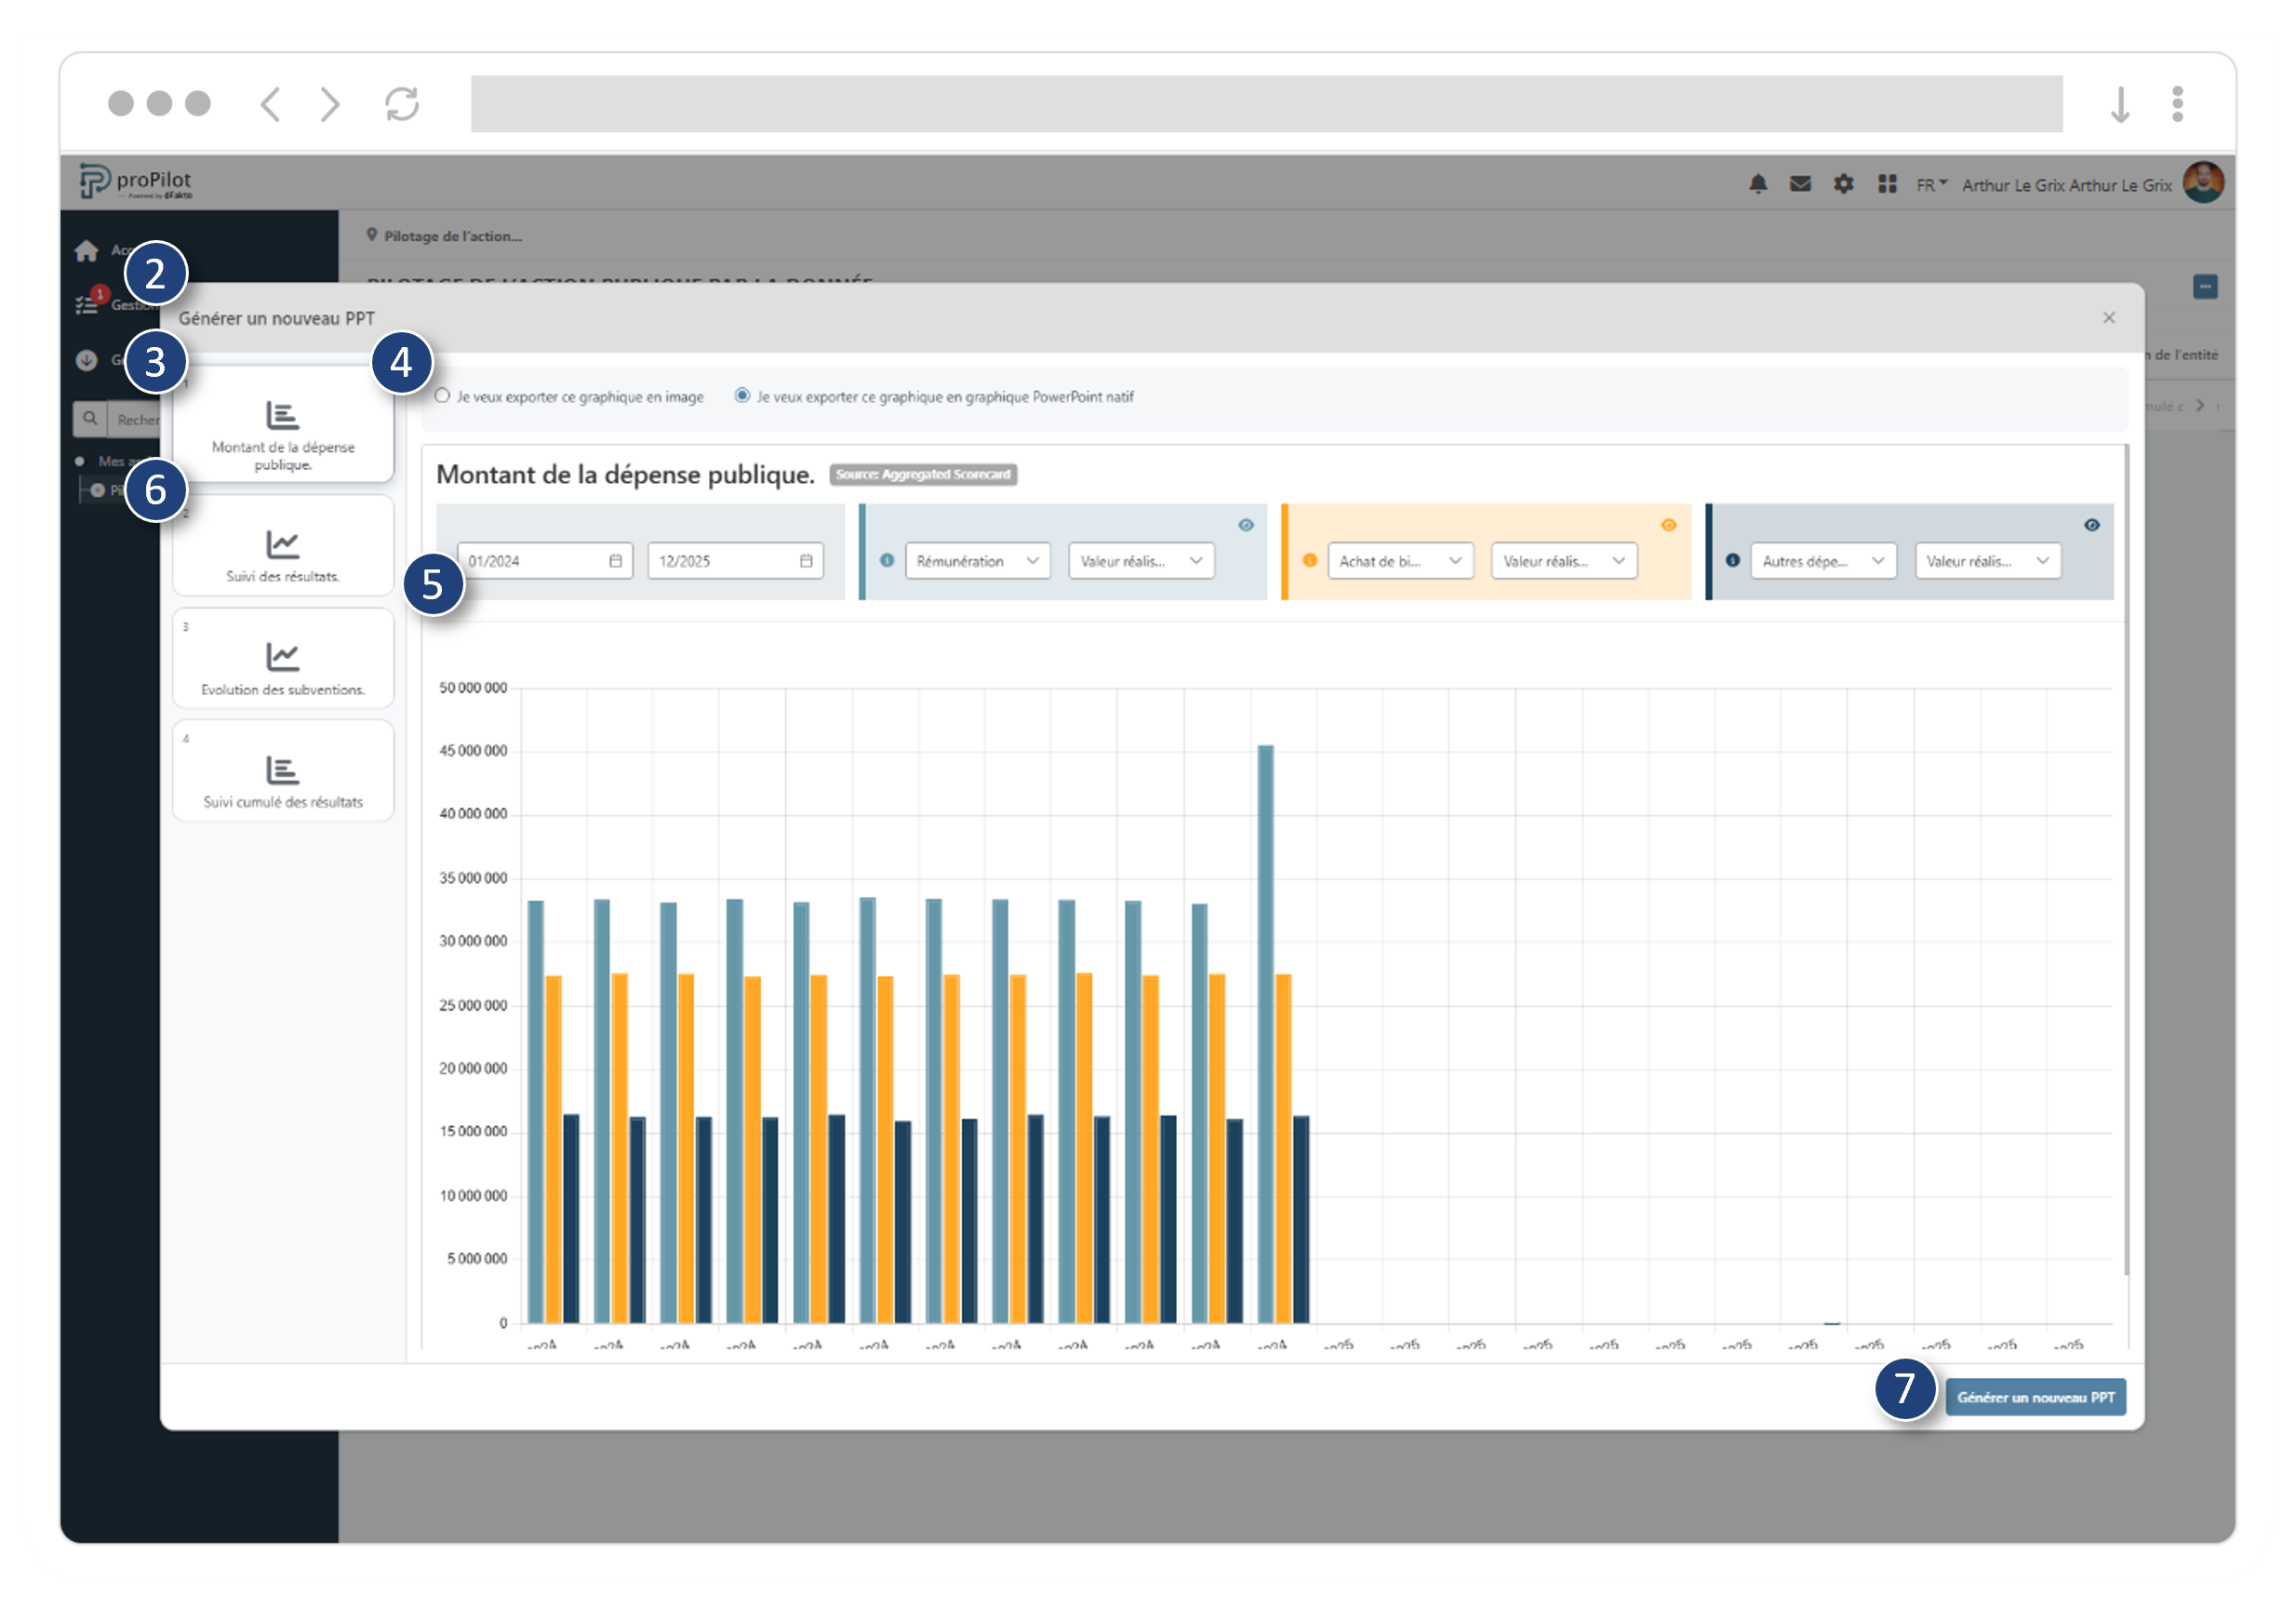This screenshot has width=2296, height=1607.
Task: Click the 01/2024 start date field
Action: (545, 561)
